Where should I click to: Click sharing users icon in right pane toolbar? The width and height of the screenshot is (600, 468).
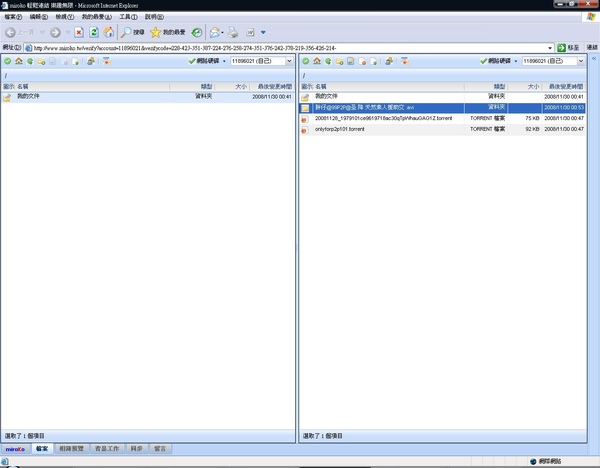(x=389, y=61)
